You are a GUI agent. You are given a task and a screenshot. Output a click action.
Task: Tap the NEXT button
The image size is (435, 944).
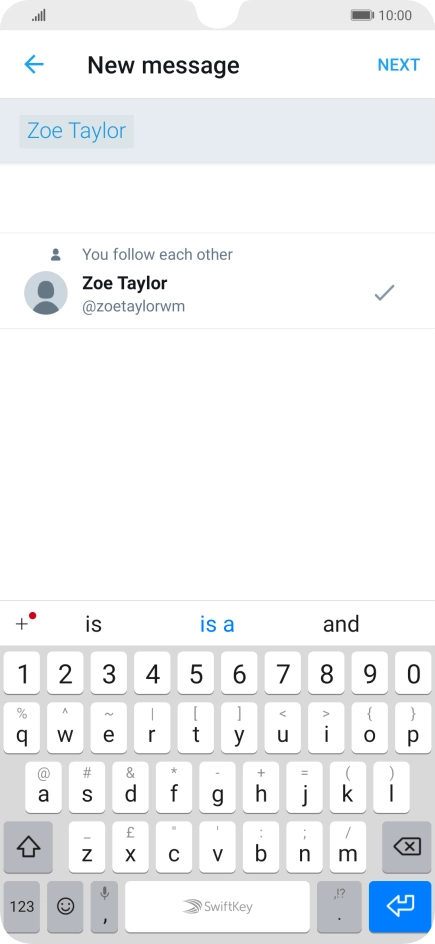(x=398, y=65)
